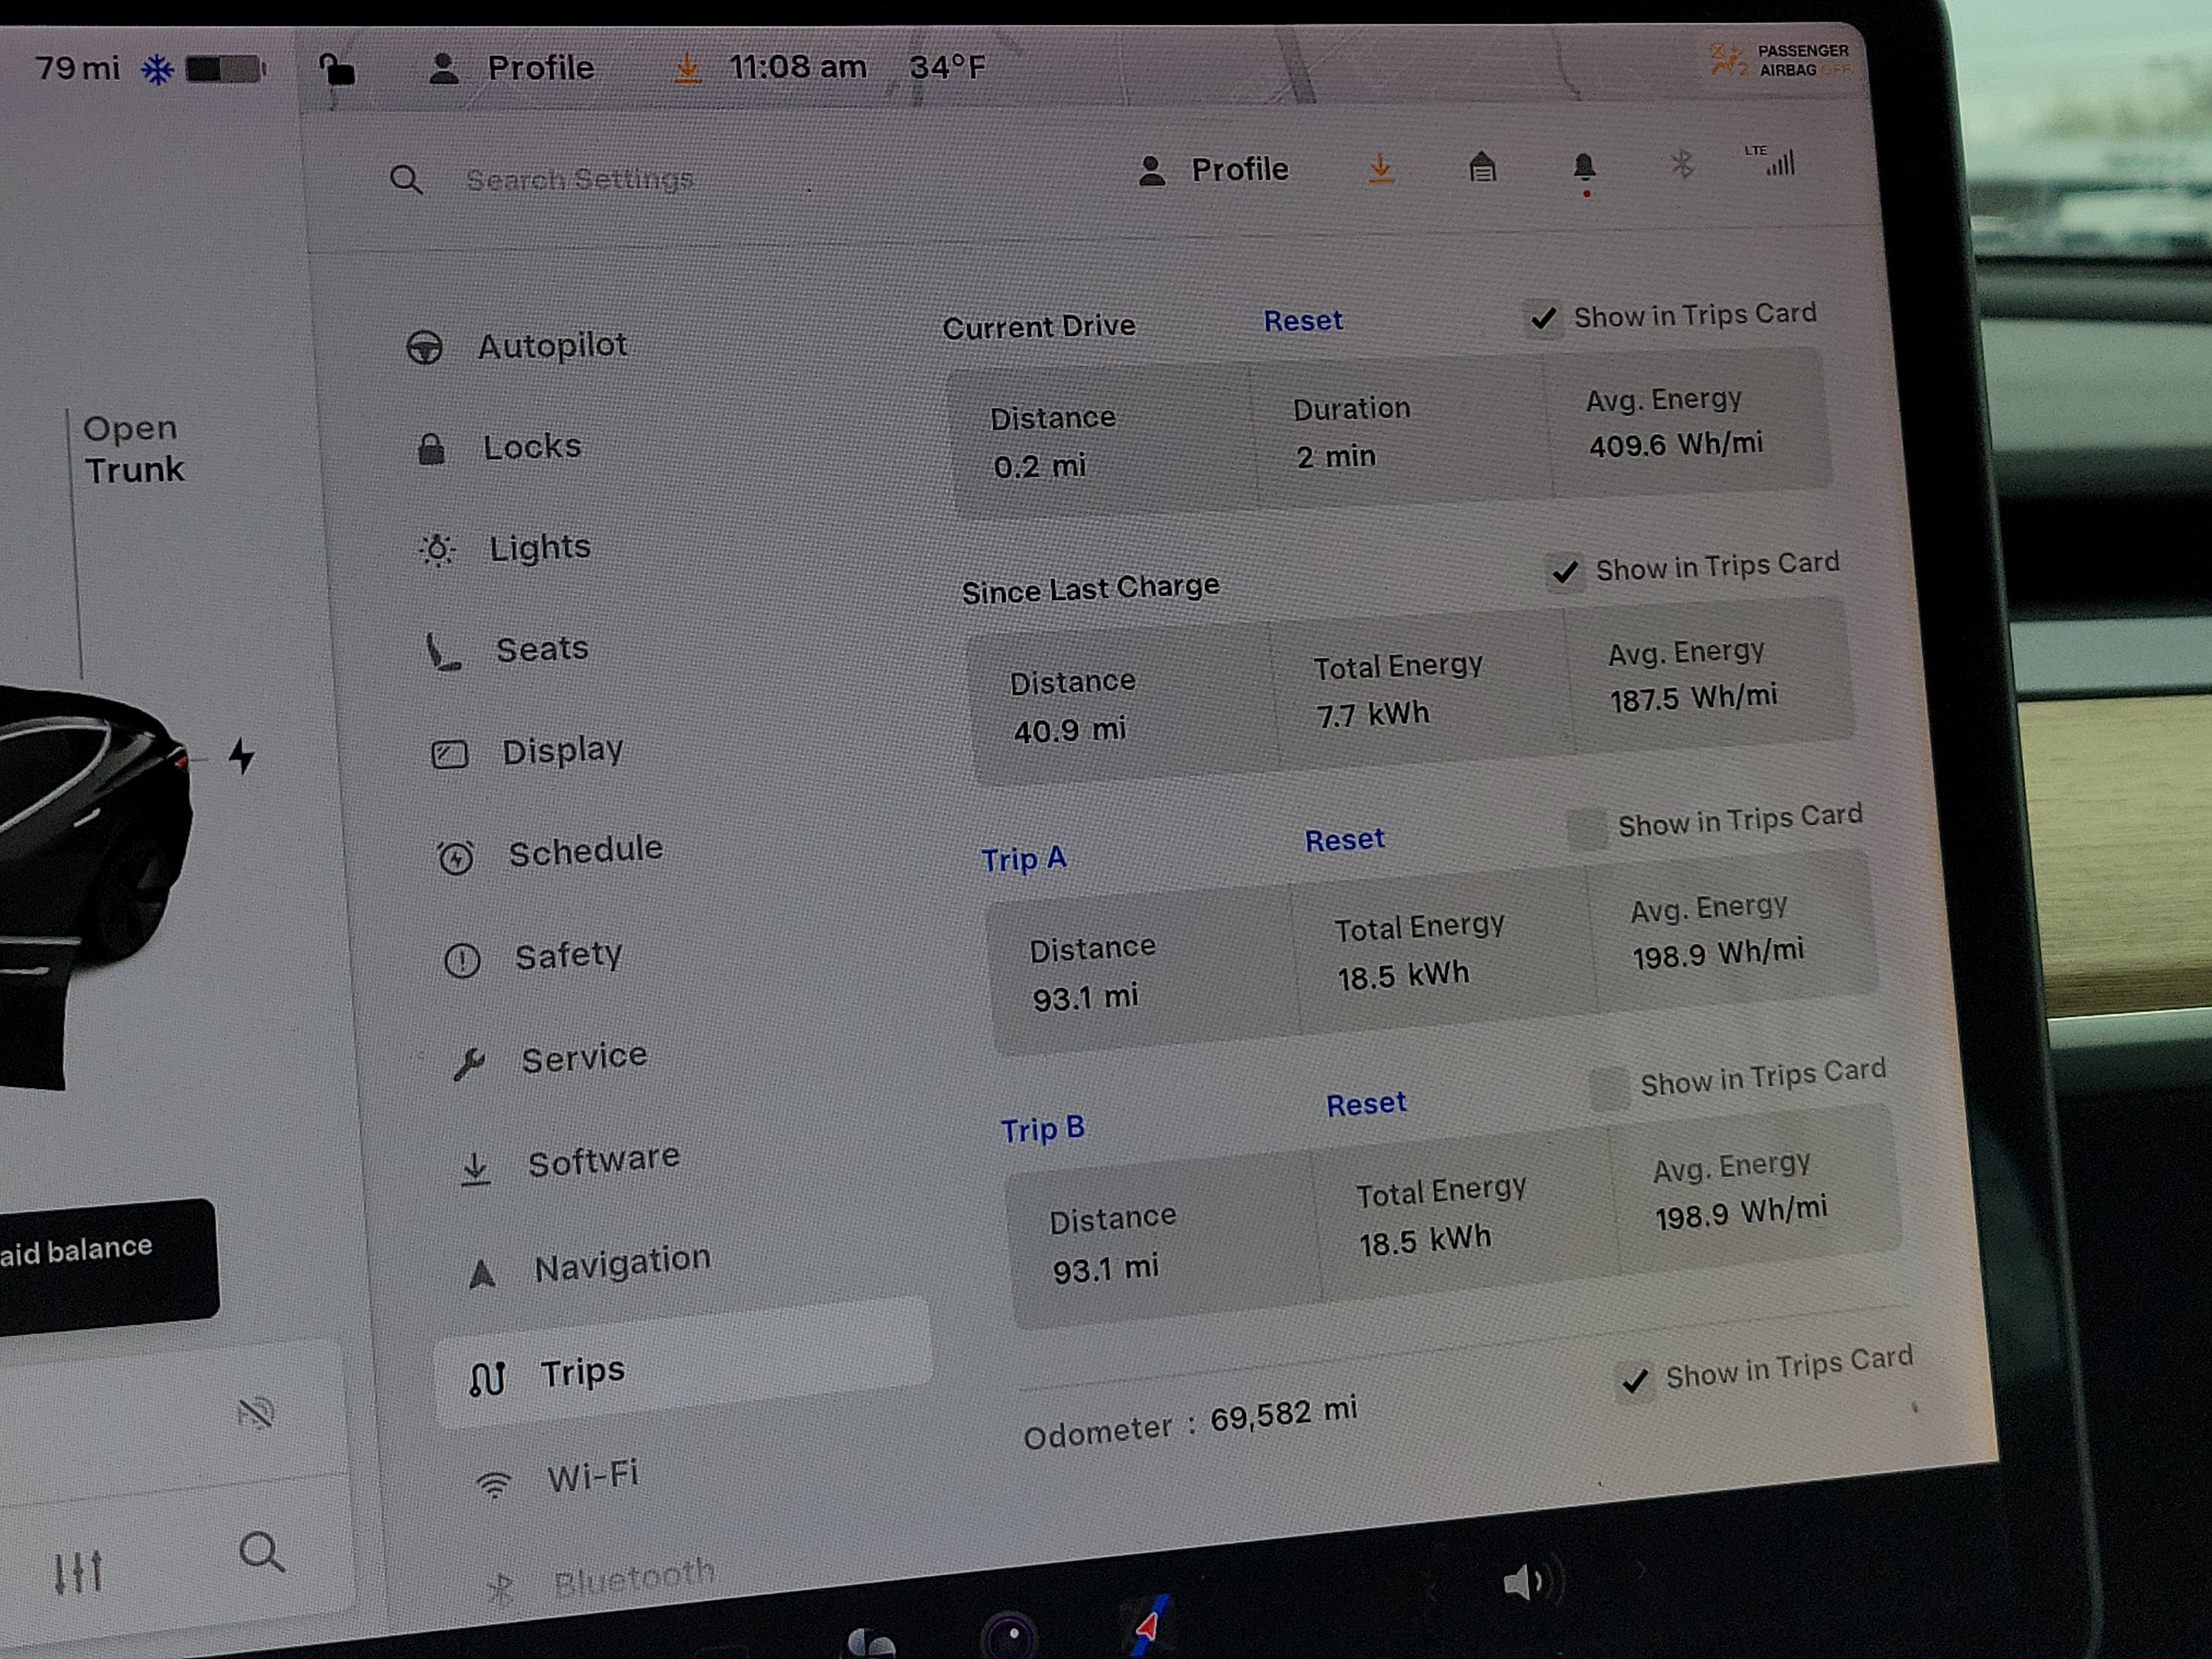Uncheck Current Drive Show in Trips Card
The image size is (2212, 1659).
click(x=1543, y=319)
